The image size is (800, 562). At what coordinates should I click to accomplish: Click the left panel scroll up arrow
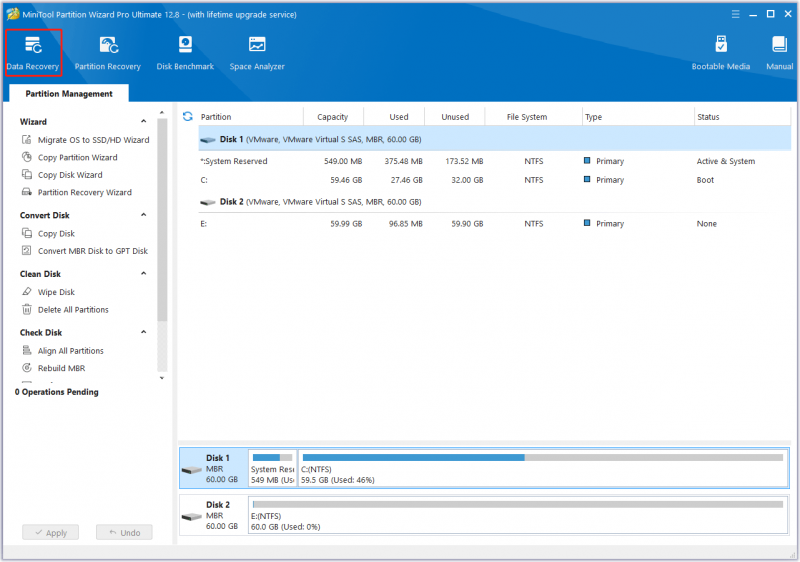[162, 112]
